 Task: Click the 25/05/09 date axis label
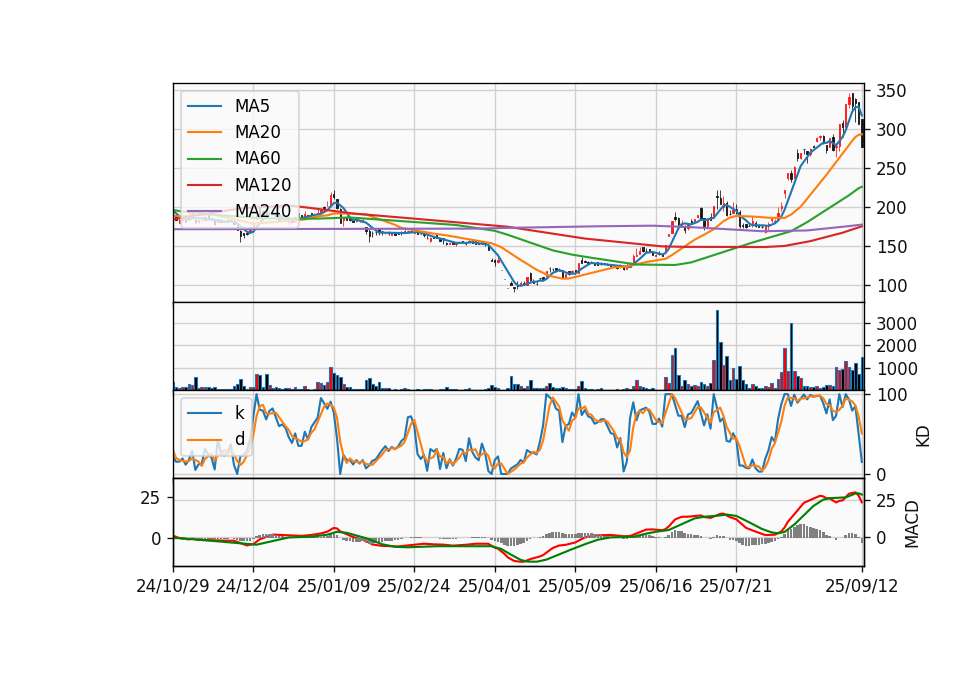(x=575, y=586)
